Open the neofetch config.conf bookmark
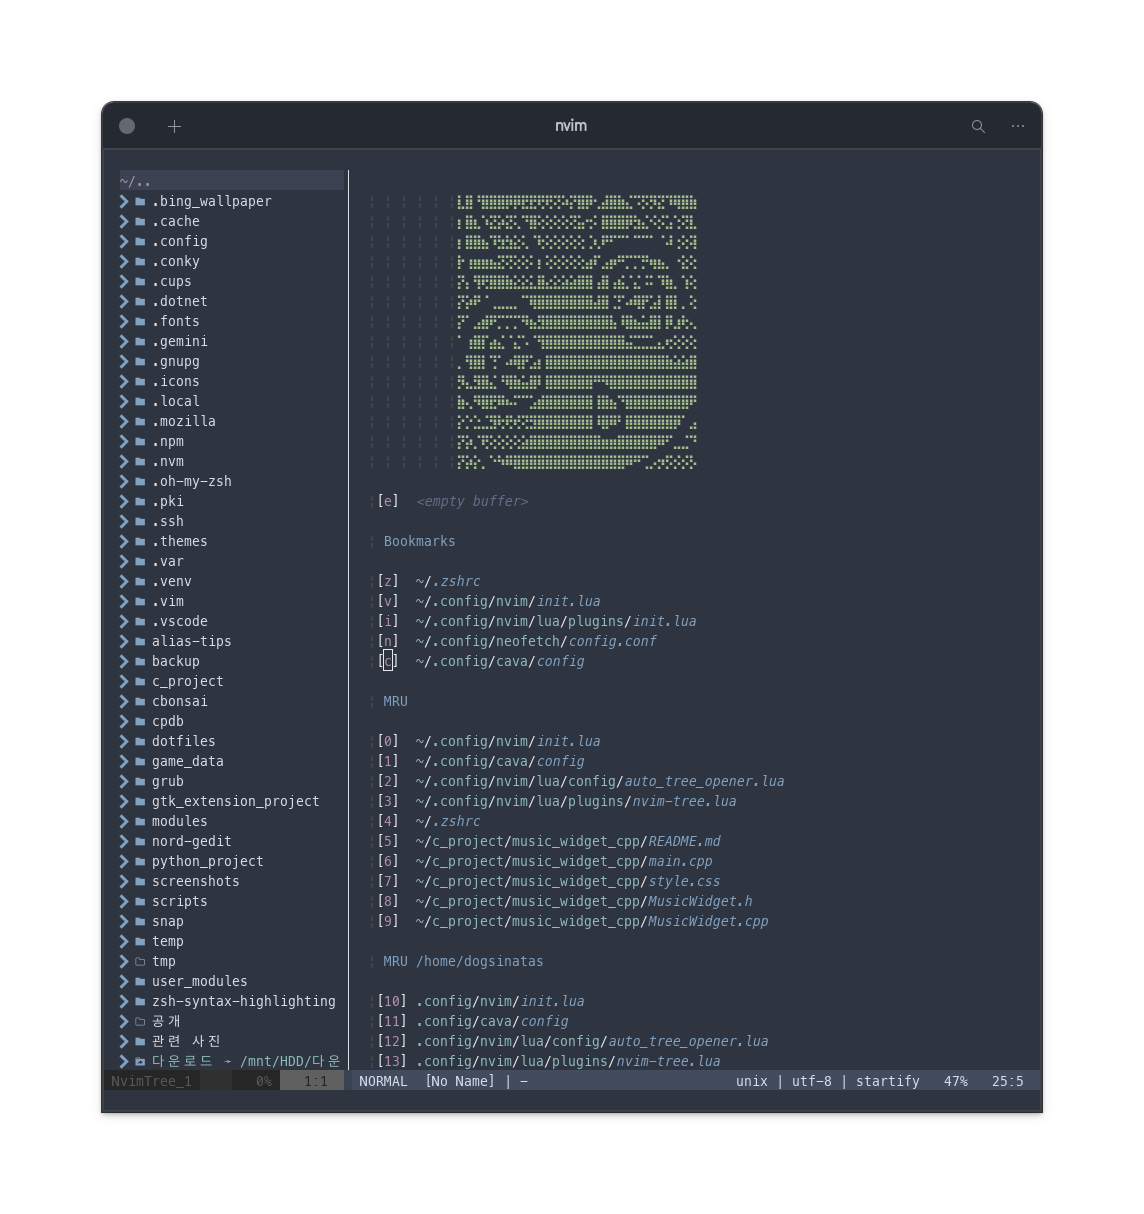The width and height of the screenshot is (1144, 1214). coord(535,641)
